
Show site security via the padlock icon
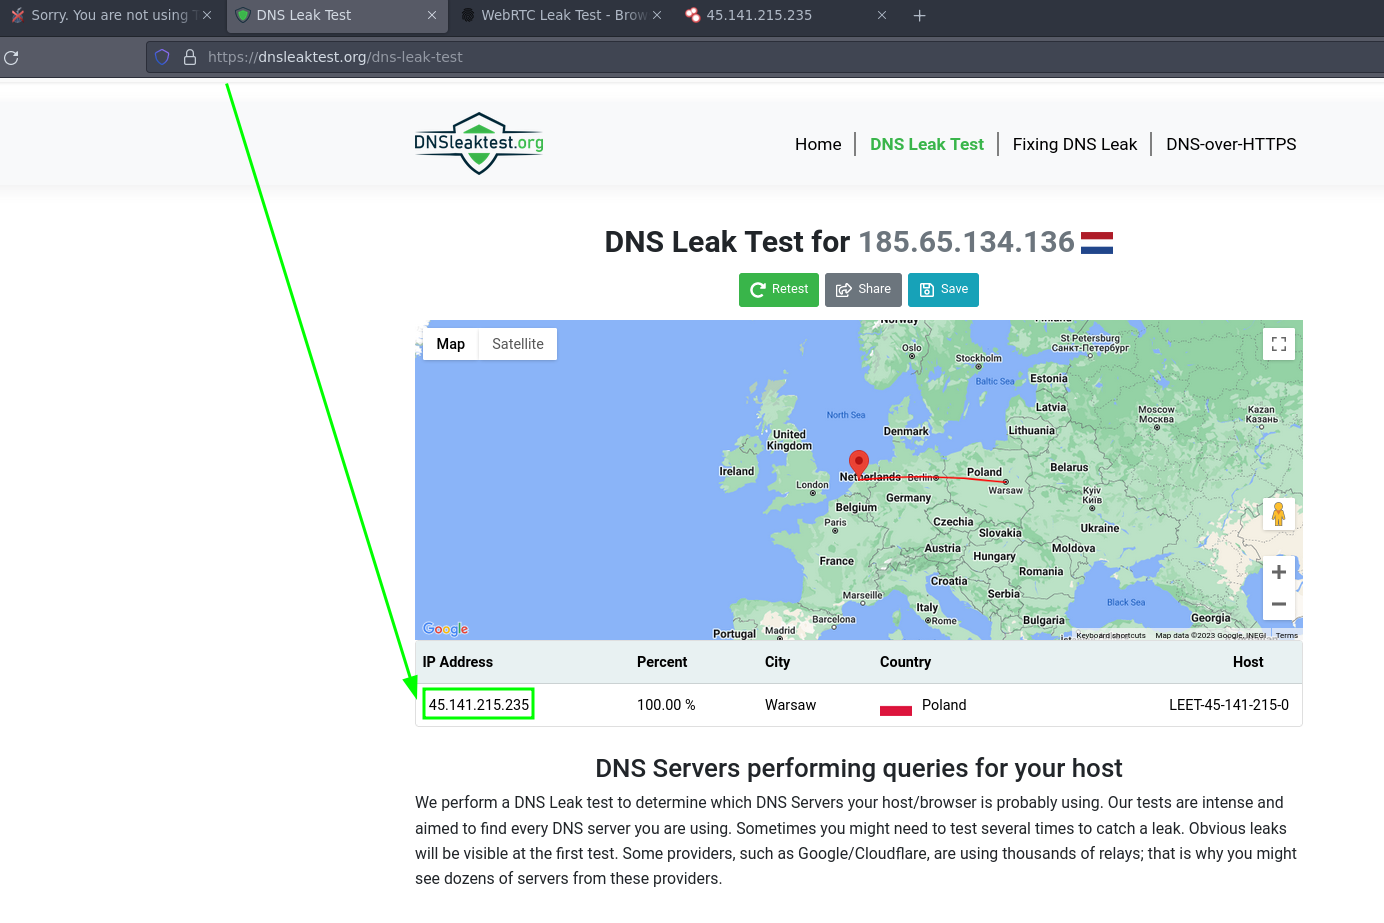pyautogui.click(x=190, y=57)
